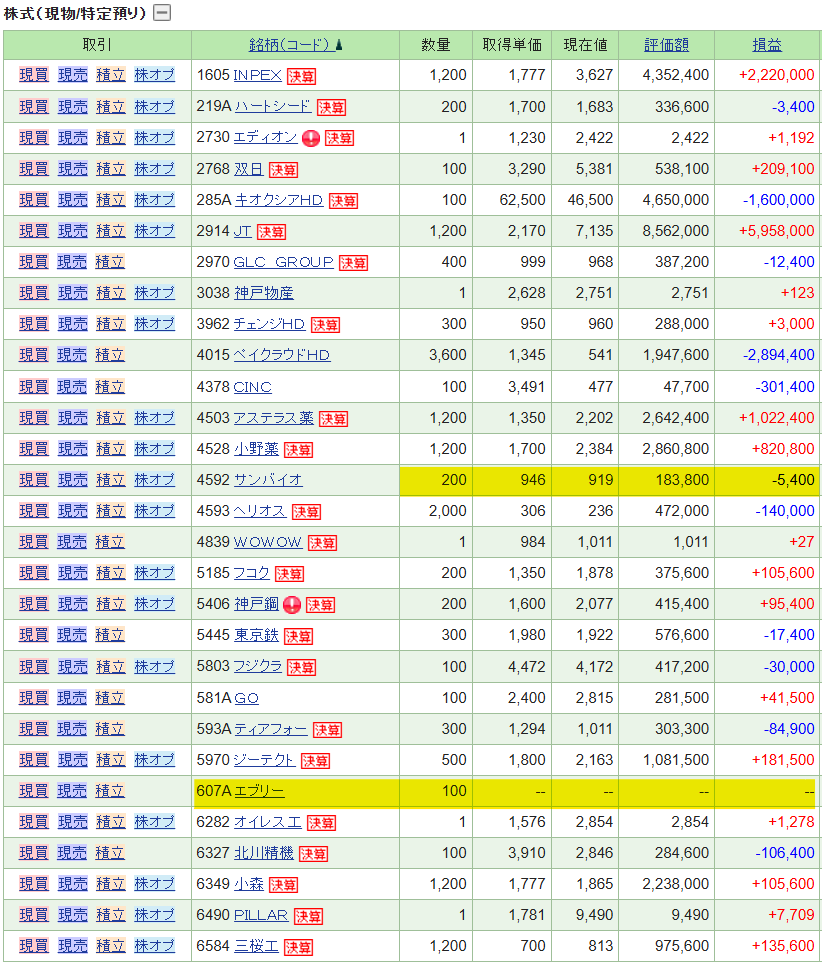The image size is (822, 962).
Task: Click the red alert icon beside エディオン
Action: click(x=311, y=138)
